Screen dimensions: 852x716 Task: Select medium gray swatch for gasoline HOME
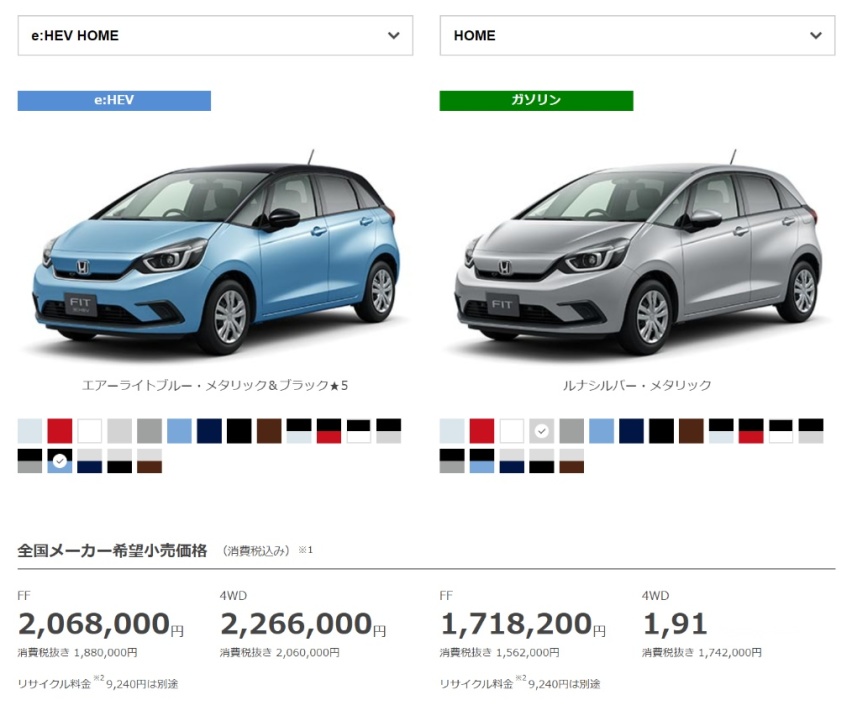point(572,431)
